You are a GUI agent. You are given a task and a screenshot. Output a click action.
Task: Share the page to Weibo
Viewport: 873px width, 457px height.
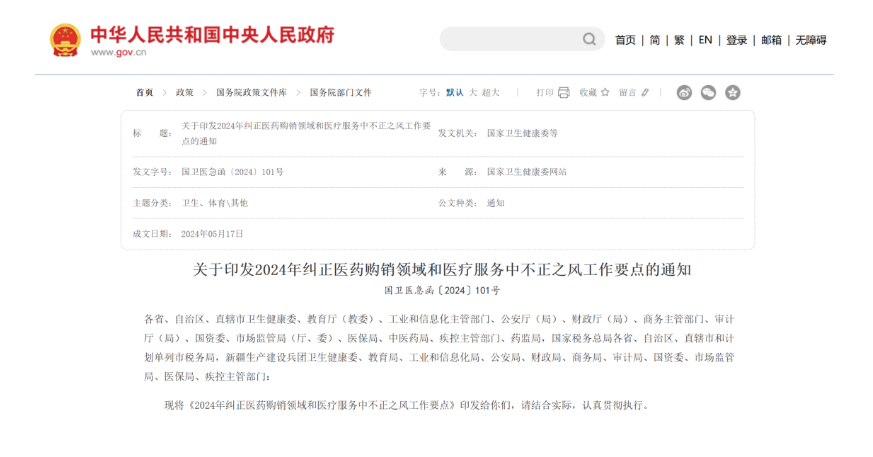(684, 92)
